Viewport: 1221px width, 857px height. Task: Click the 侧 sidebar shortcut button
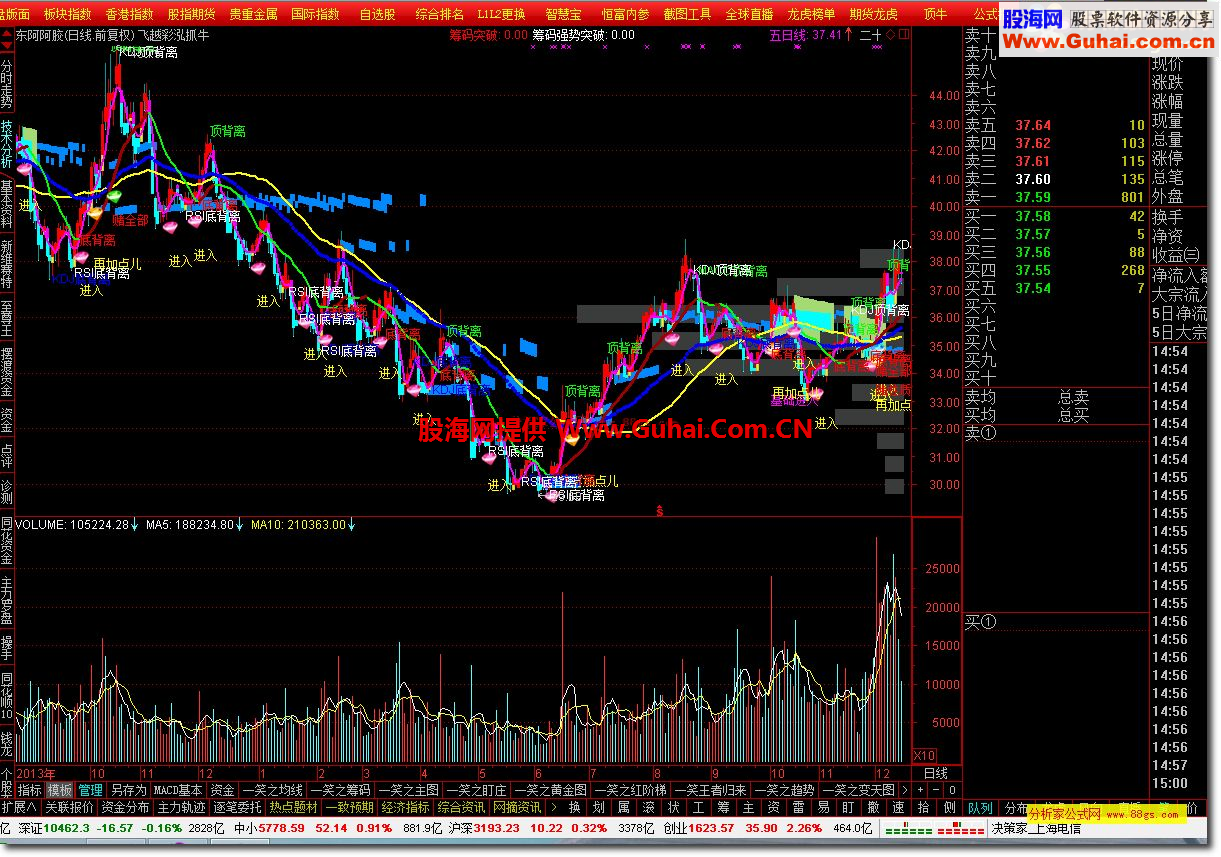point(949,807)
